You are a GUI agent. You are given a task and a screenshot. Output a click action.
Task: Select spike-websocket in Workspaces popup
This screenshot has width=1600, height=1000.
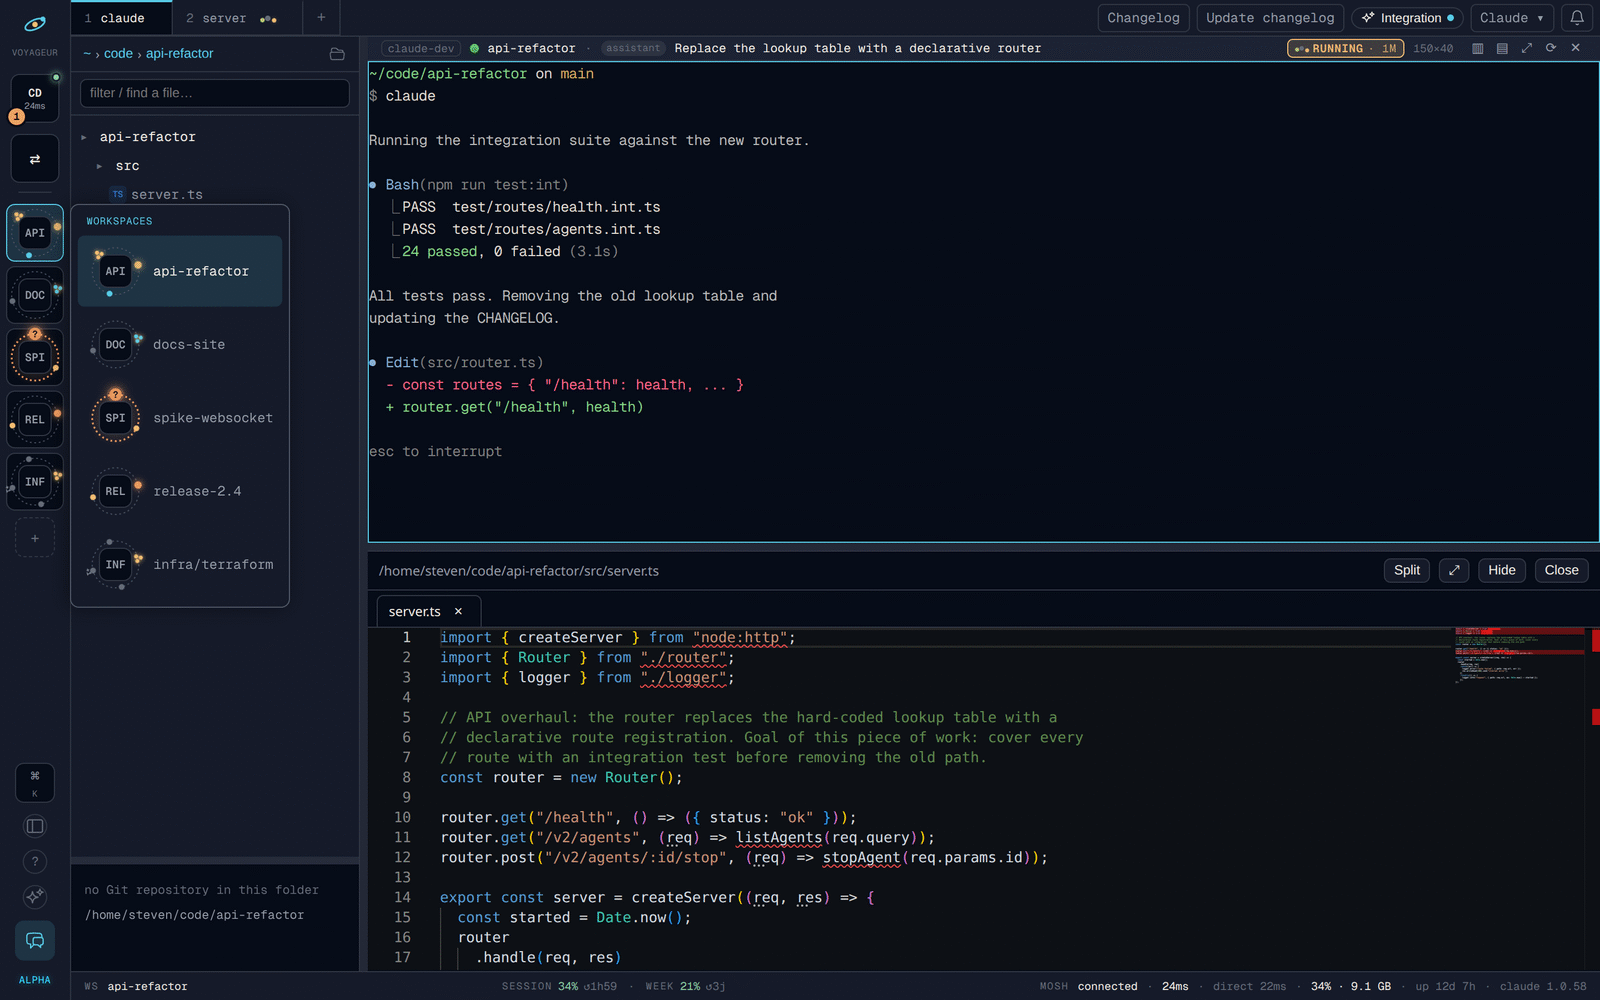click(180, 418)
